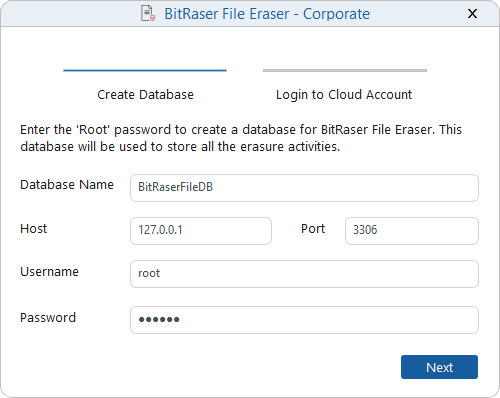Image resolution: width=500 pixels, height=398 pixels.
Task: Click the BitRaser app icon in title bar
Action: (x=148, y=14)
